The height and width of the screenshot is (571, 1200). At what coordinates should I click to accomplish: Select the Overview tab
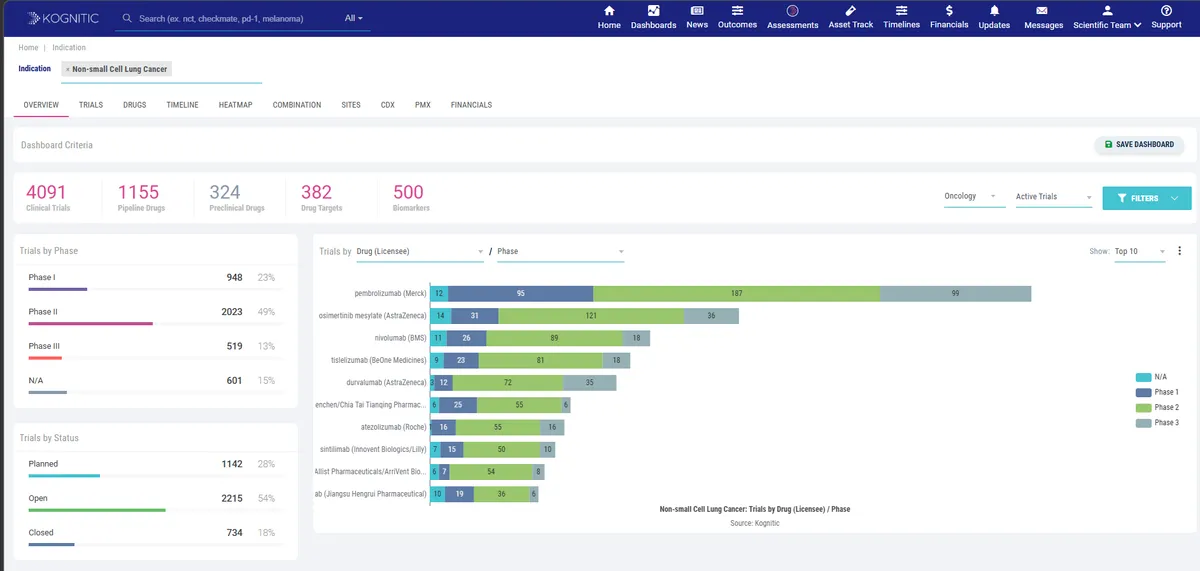(x=41, y=105)
